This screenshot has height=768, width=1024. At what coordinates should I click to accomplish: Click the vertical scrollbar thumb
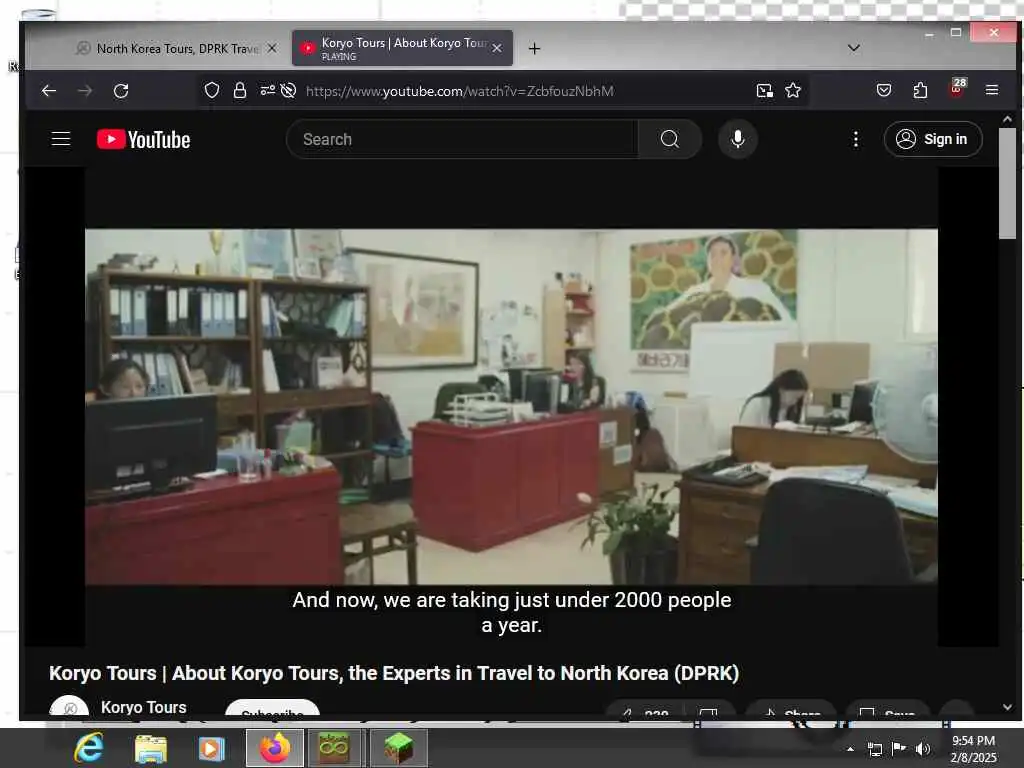tap(1007, 184)
